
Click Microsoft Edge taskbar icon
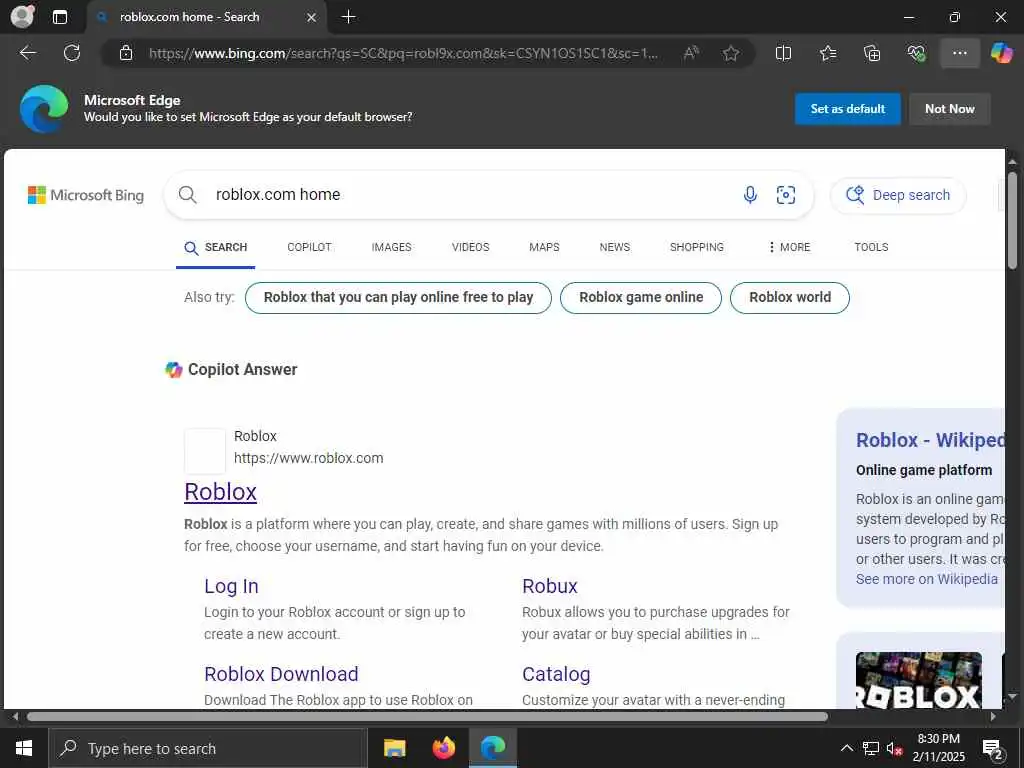click(x=493, y=748)
